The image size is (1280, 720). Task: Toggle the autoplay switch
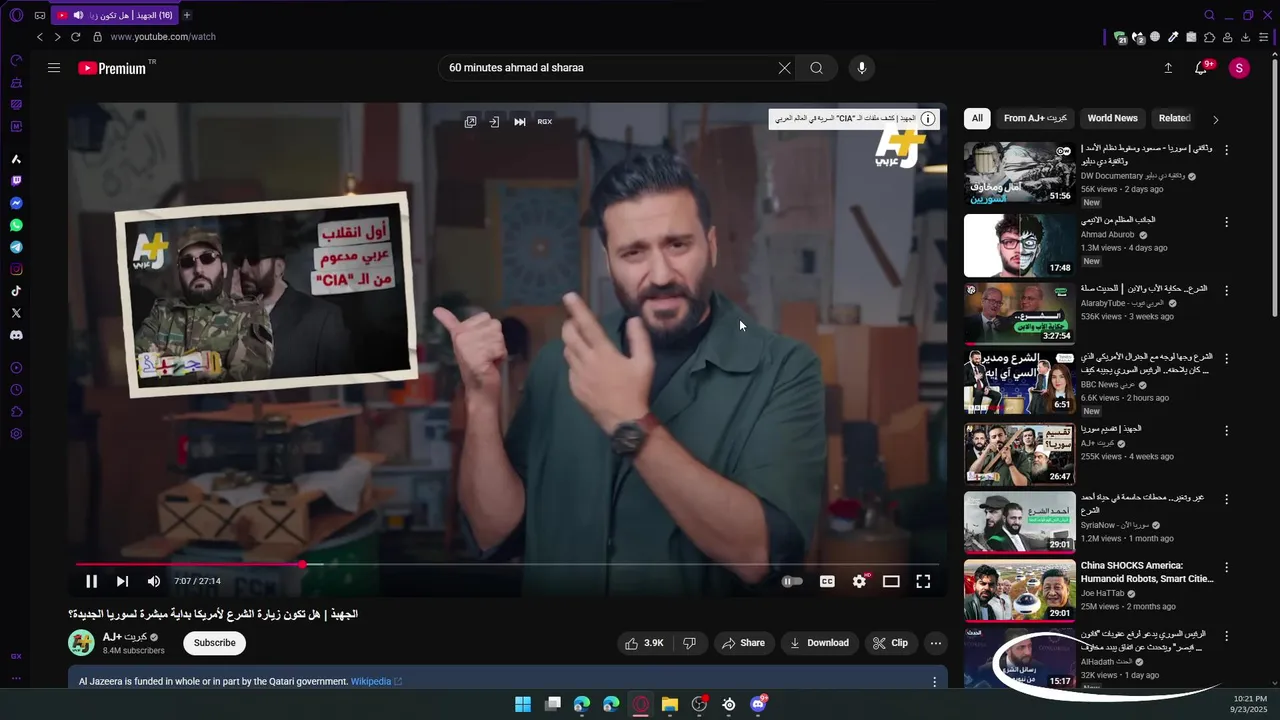pyautogui.click(x=792, y=581)
